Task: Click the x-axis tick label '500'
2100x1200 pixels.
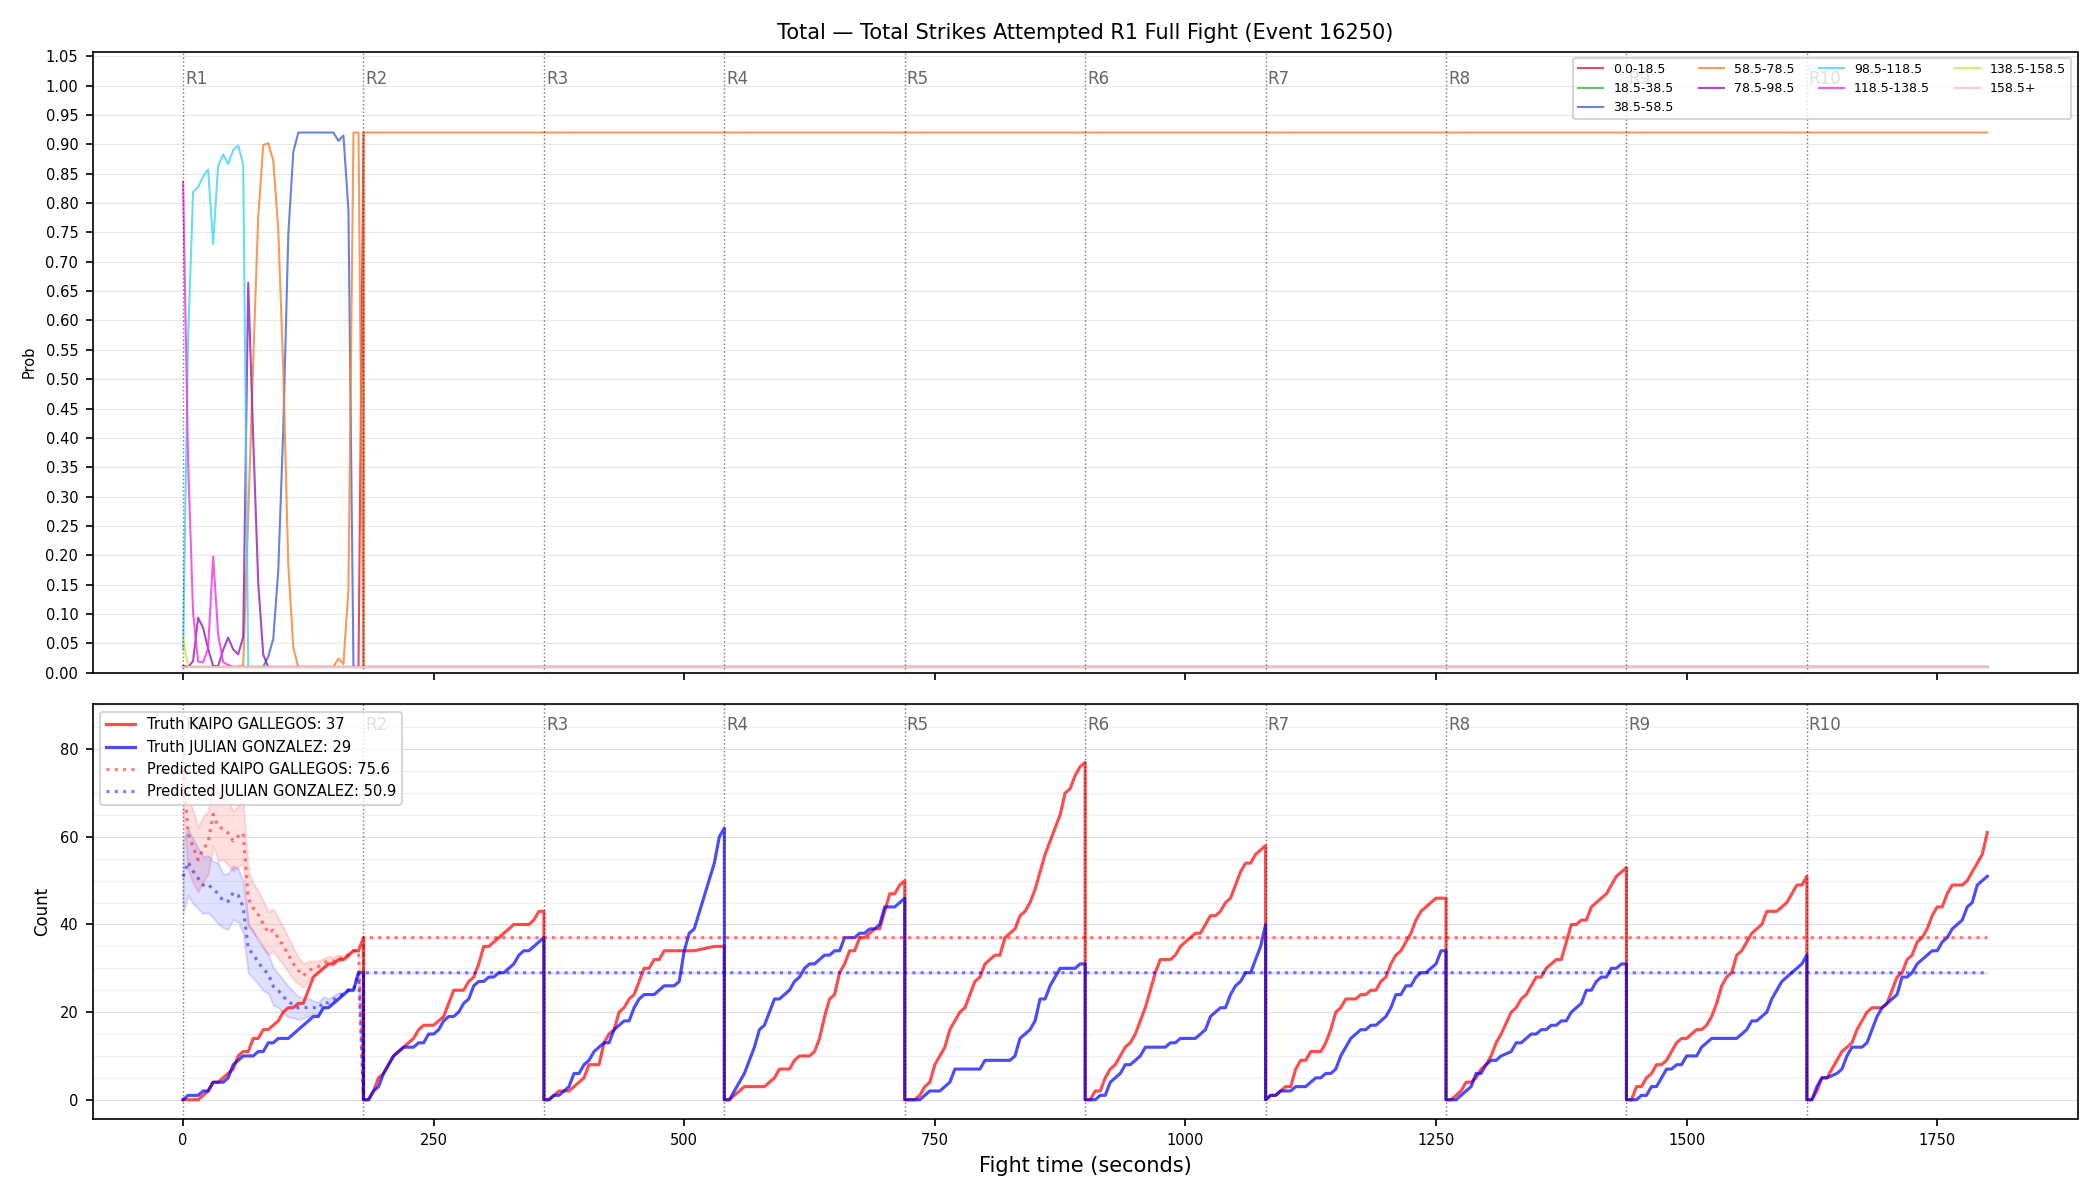Action: pyautogui.click(x=684, y=1139)
